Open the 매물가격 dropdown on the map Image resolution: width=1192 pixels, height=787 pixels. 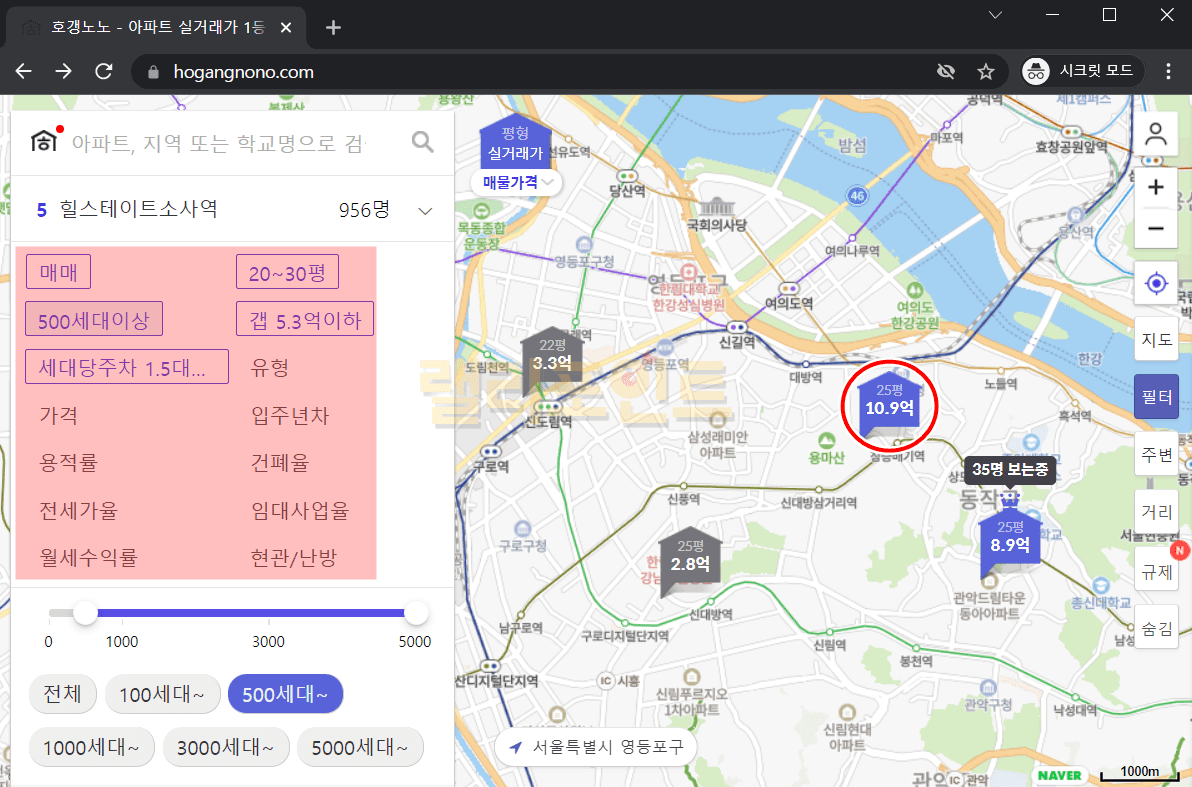pos(516,182)
